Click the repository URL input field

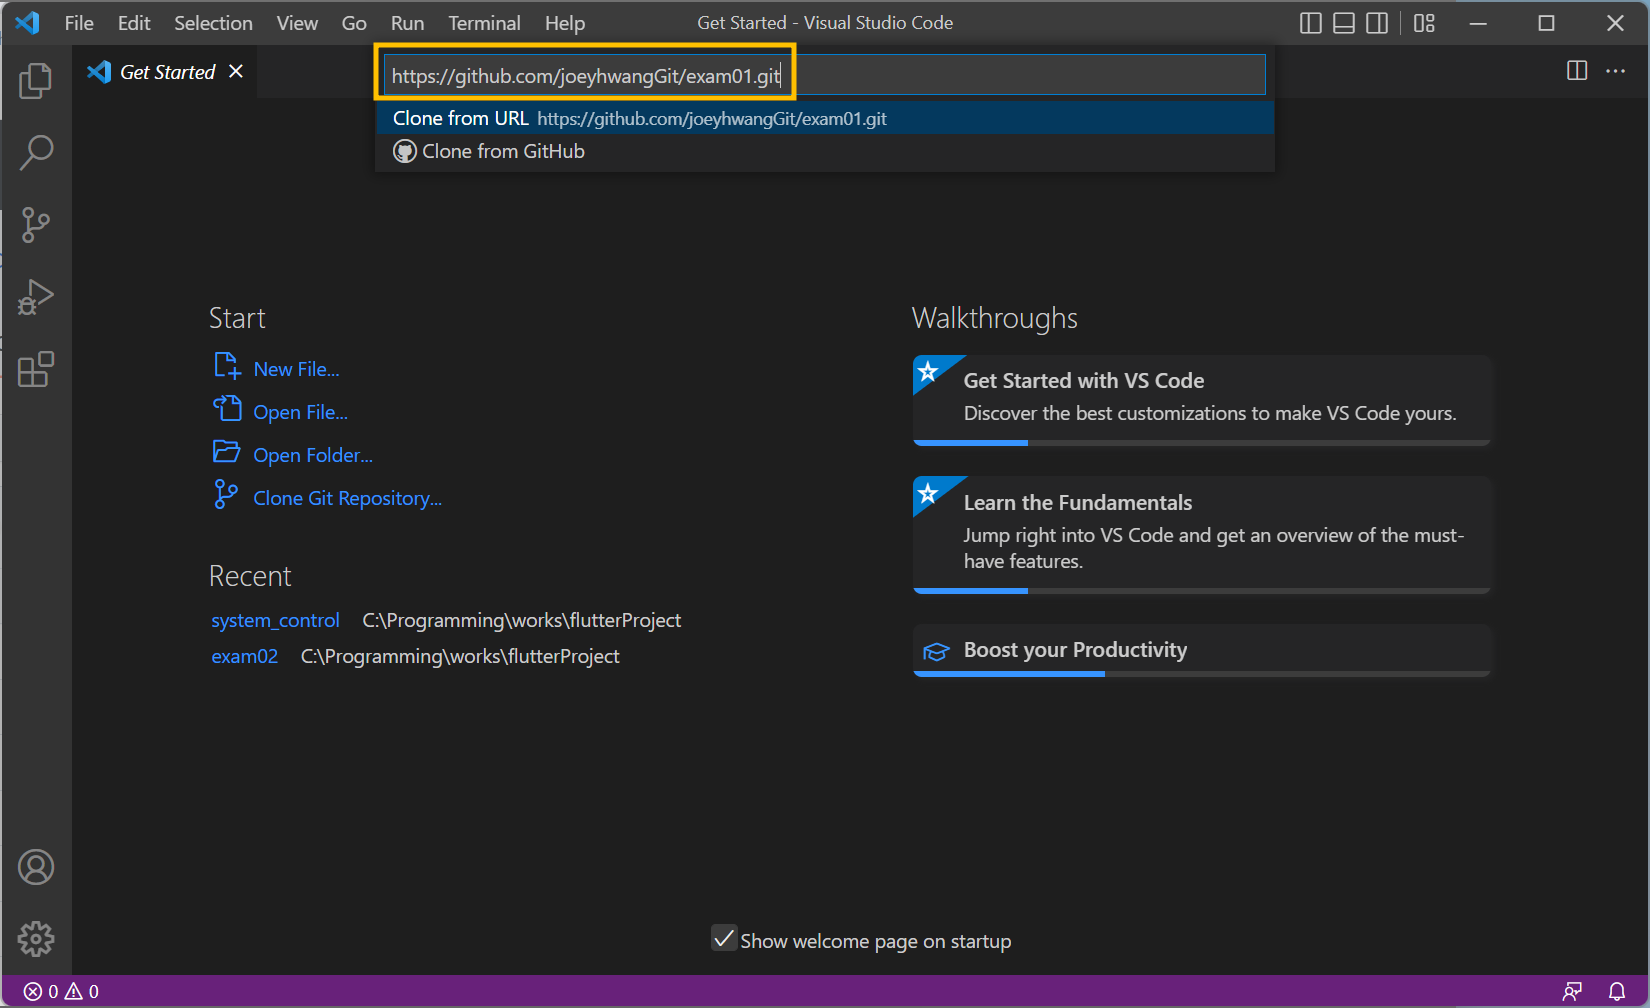[x=825, y=75]
